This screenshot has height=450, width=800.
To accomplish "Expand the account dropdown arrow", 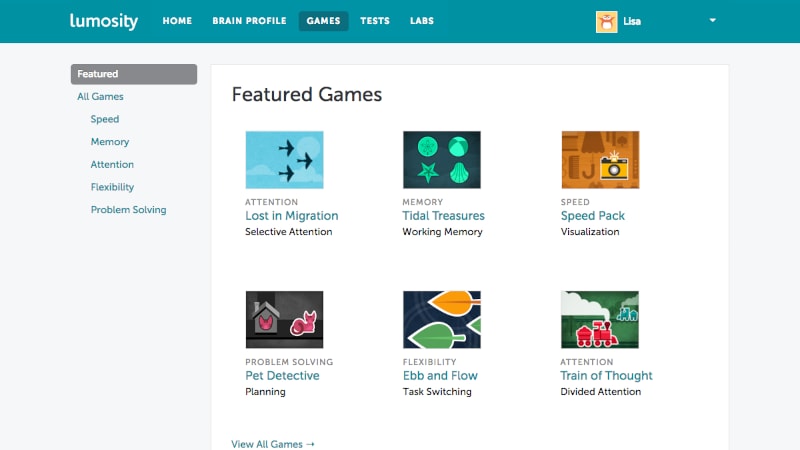I will pyautogui.click(x=713, y=20).
